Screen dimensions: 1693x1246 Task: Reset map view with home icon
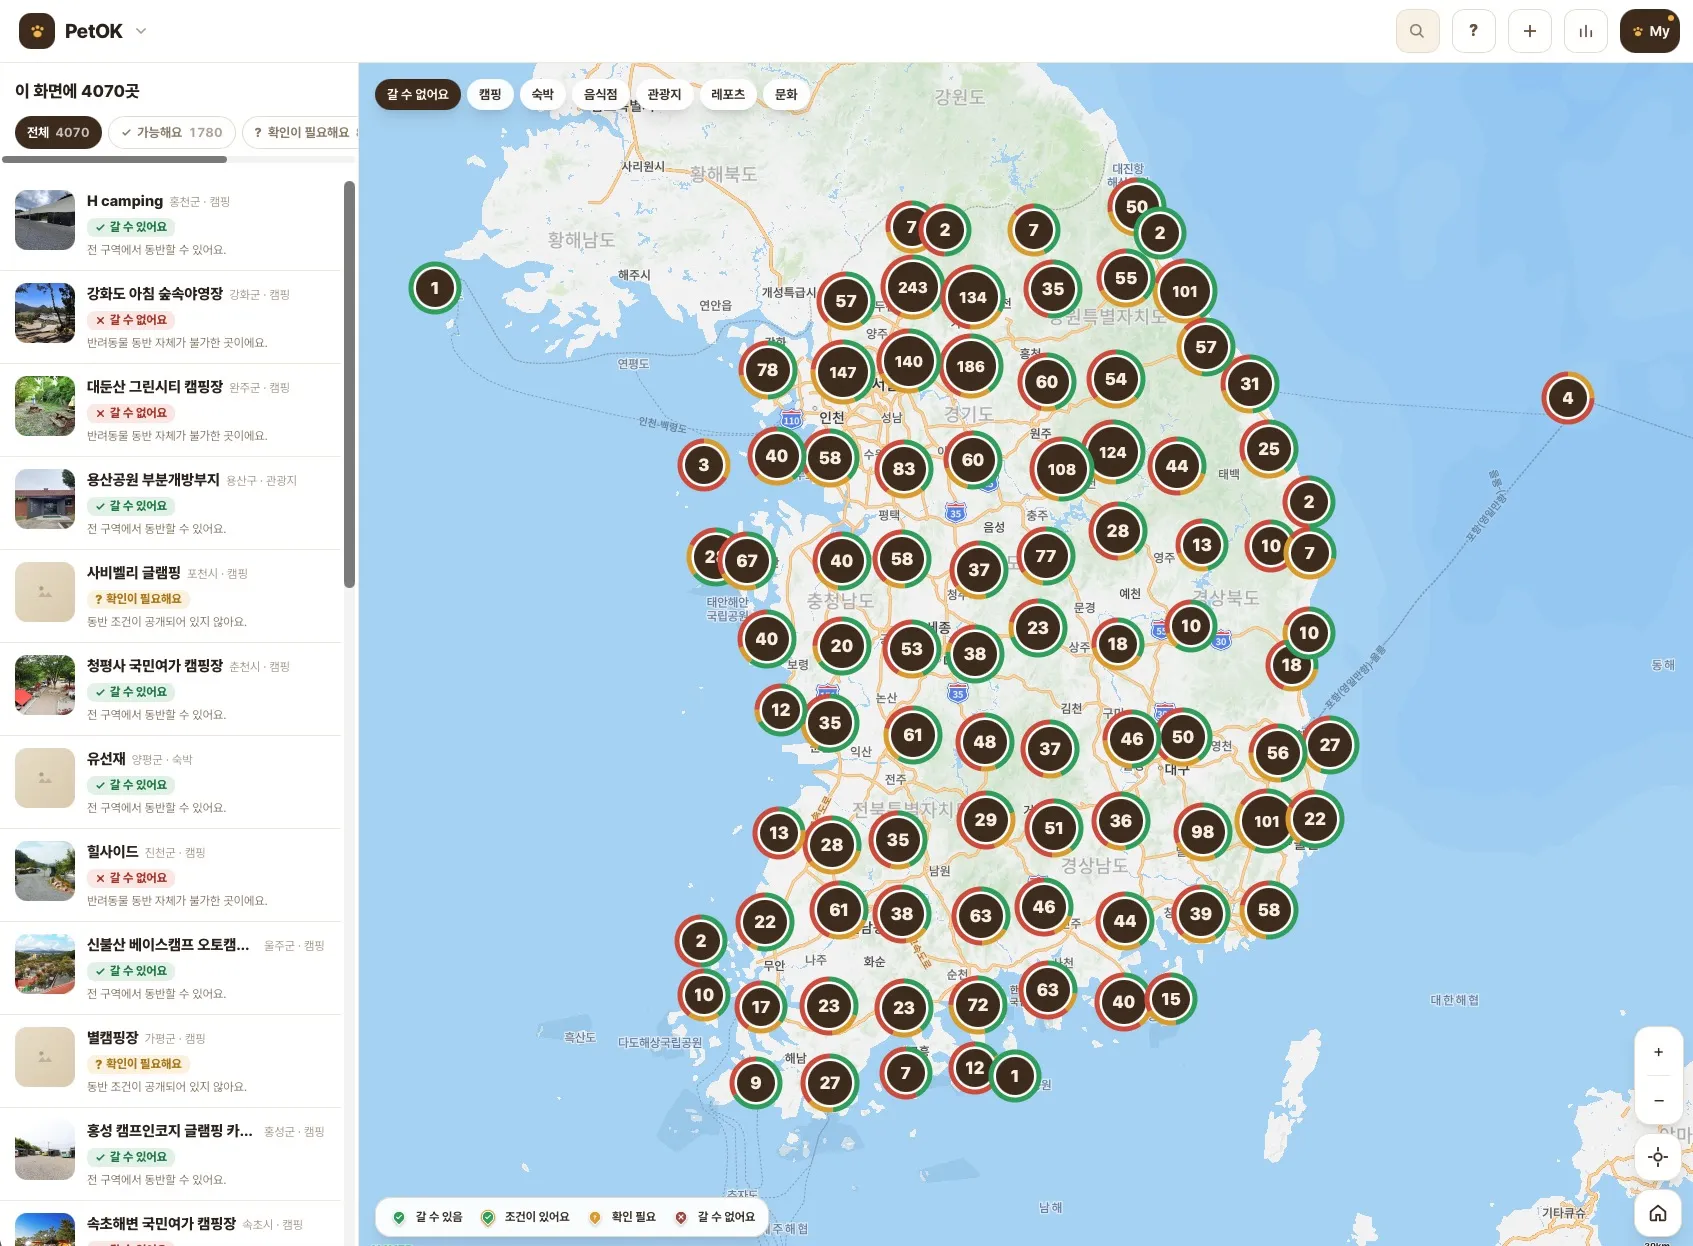coord(1658,1213)
